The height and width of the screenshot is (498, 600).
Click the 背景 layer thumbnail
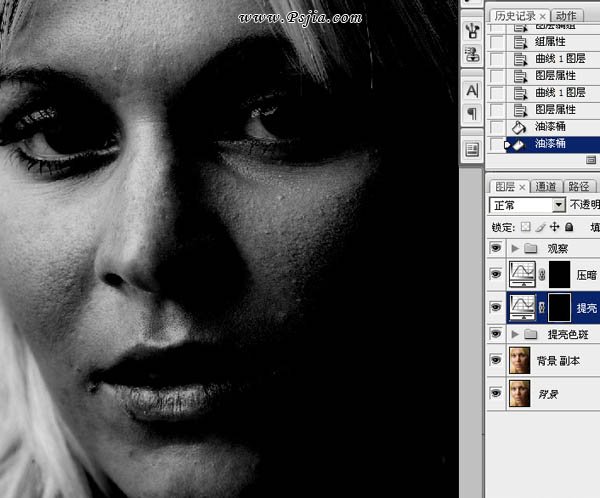point(520,393)
